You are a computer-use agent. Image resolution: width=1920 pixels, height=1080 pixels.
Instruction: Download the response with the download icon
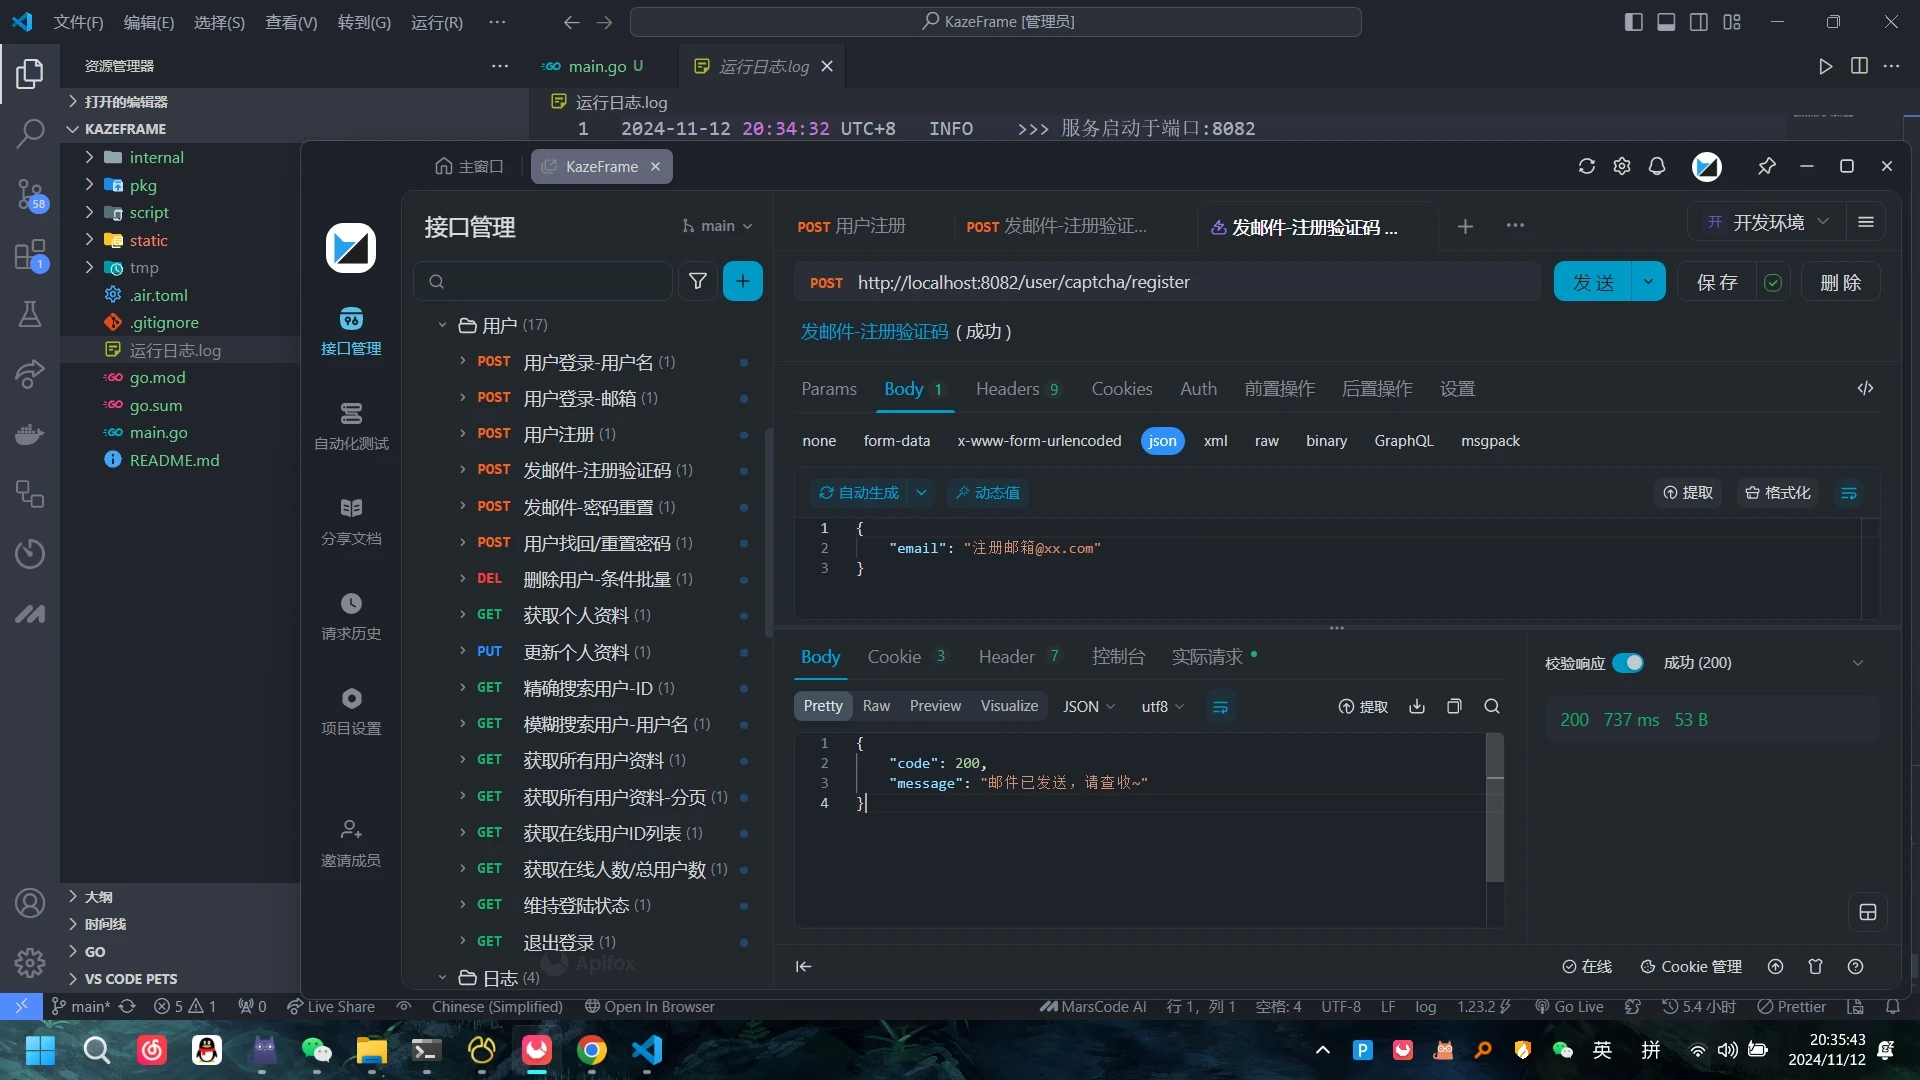pyautogui.click(x=1417, y=706)
